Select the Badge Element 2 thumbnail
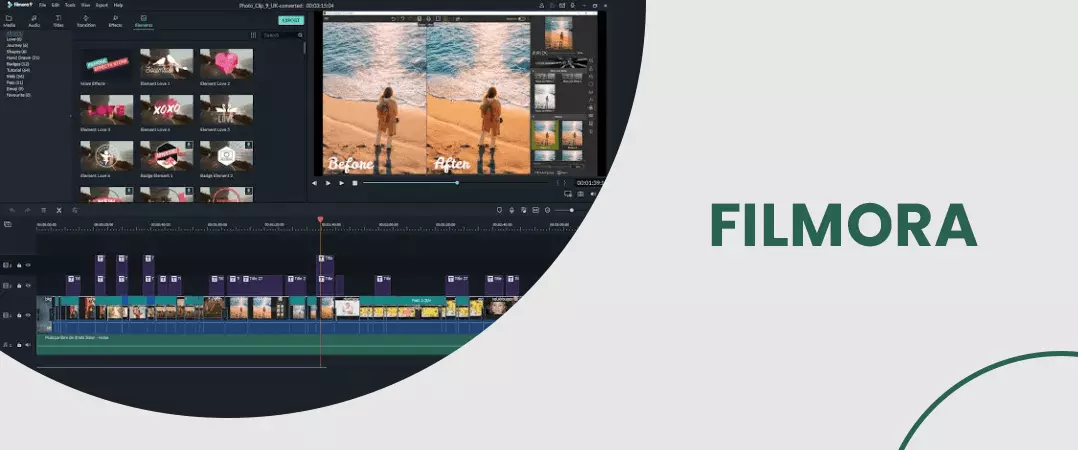 (x=226, y=156)
